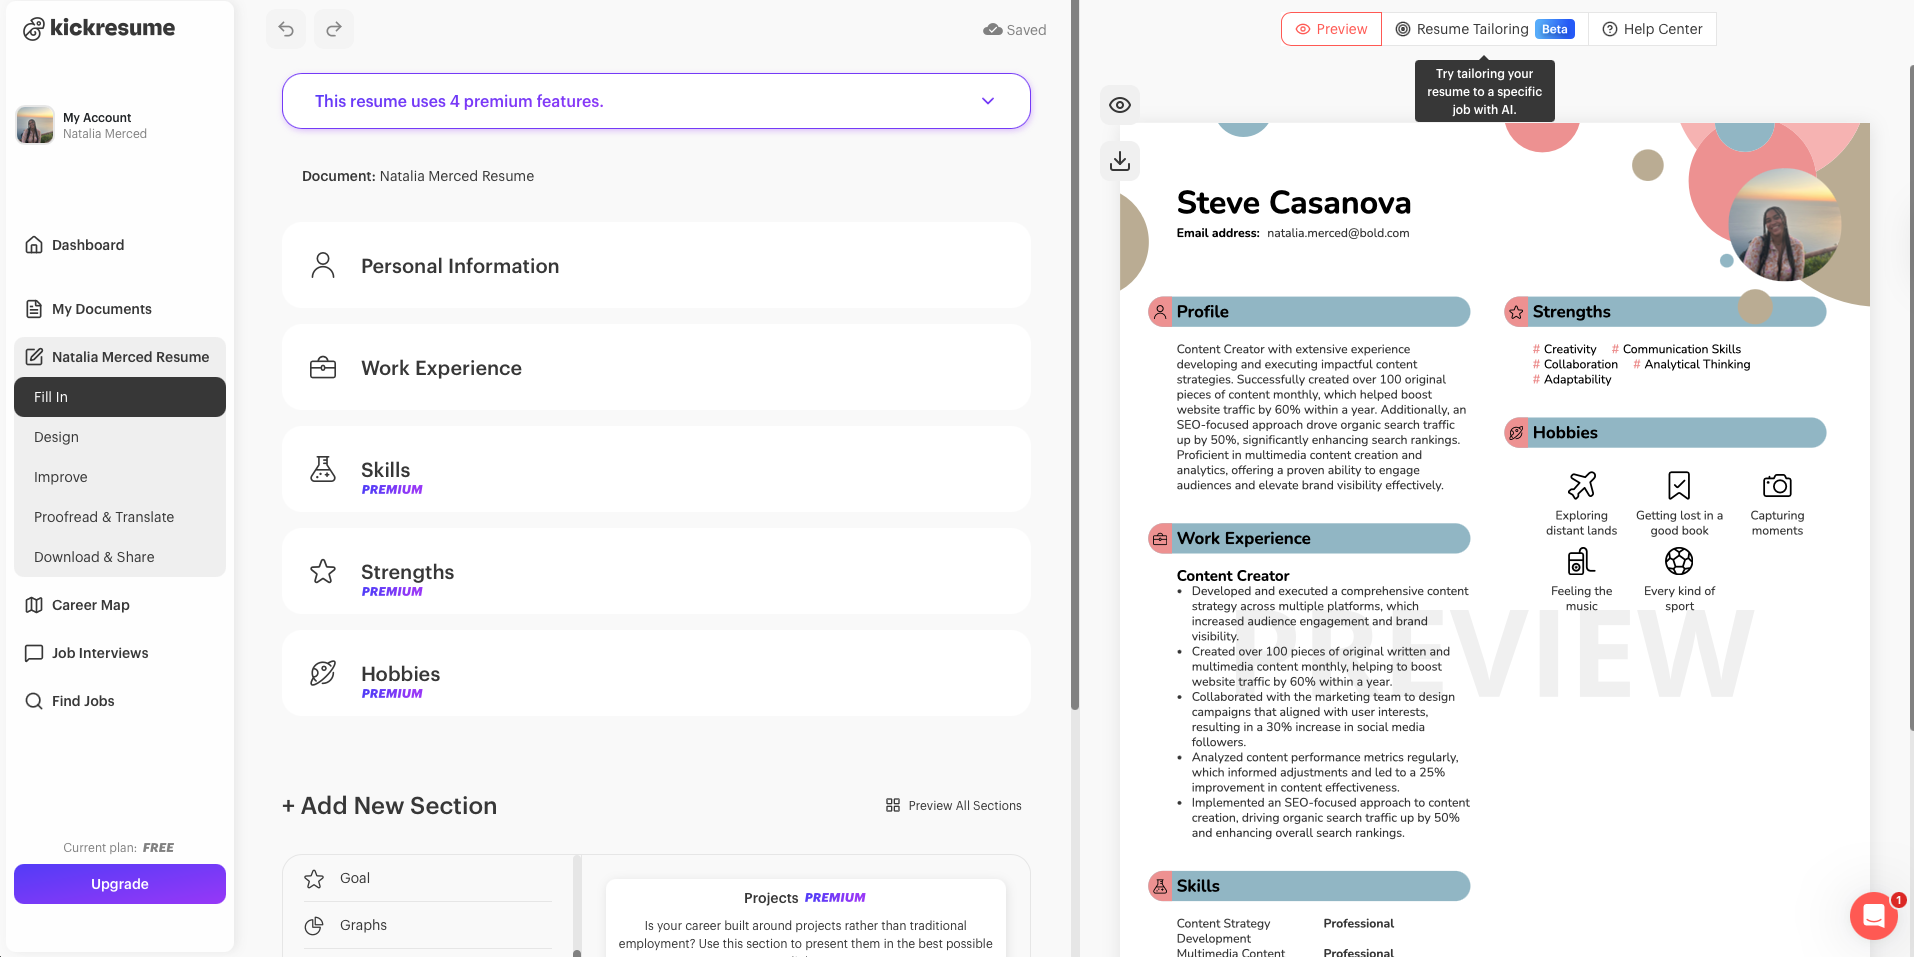The image size is (1914, 957).
Task: Click the Find Jobs search icon
Action: click(35, 700)
